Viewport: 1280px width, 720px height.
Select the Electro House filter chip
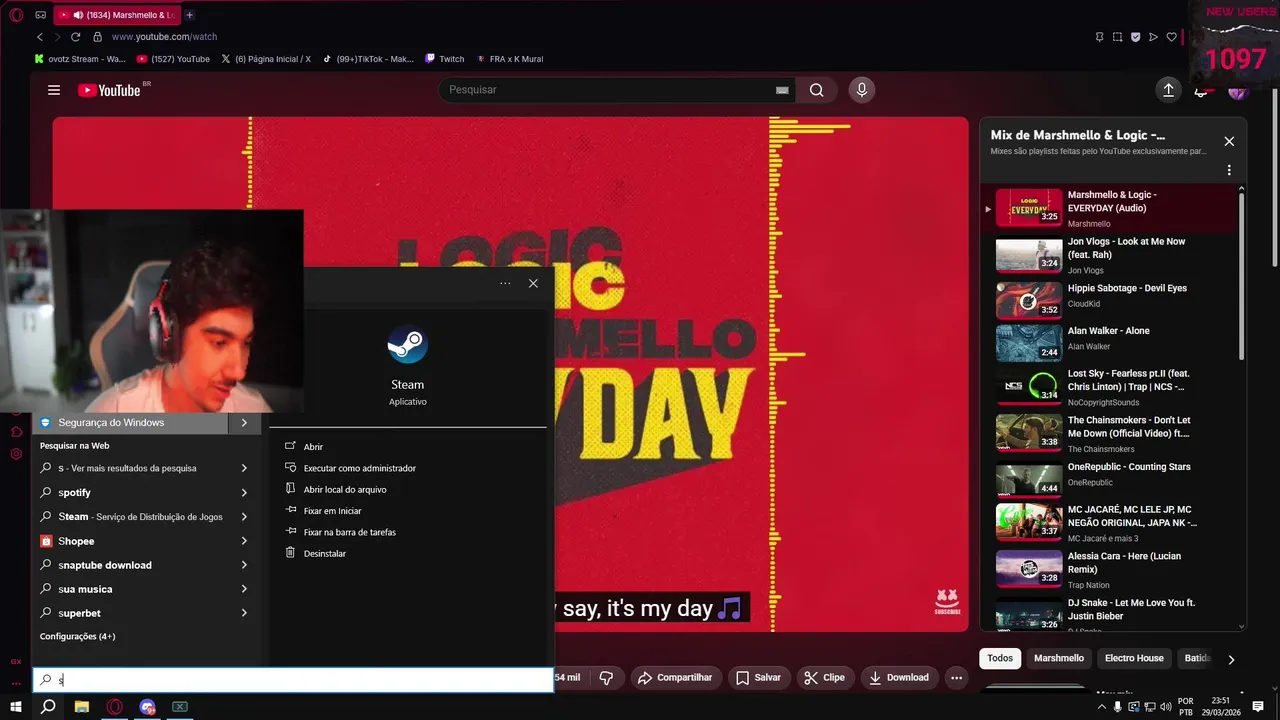[x=1134, y=658]
